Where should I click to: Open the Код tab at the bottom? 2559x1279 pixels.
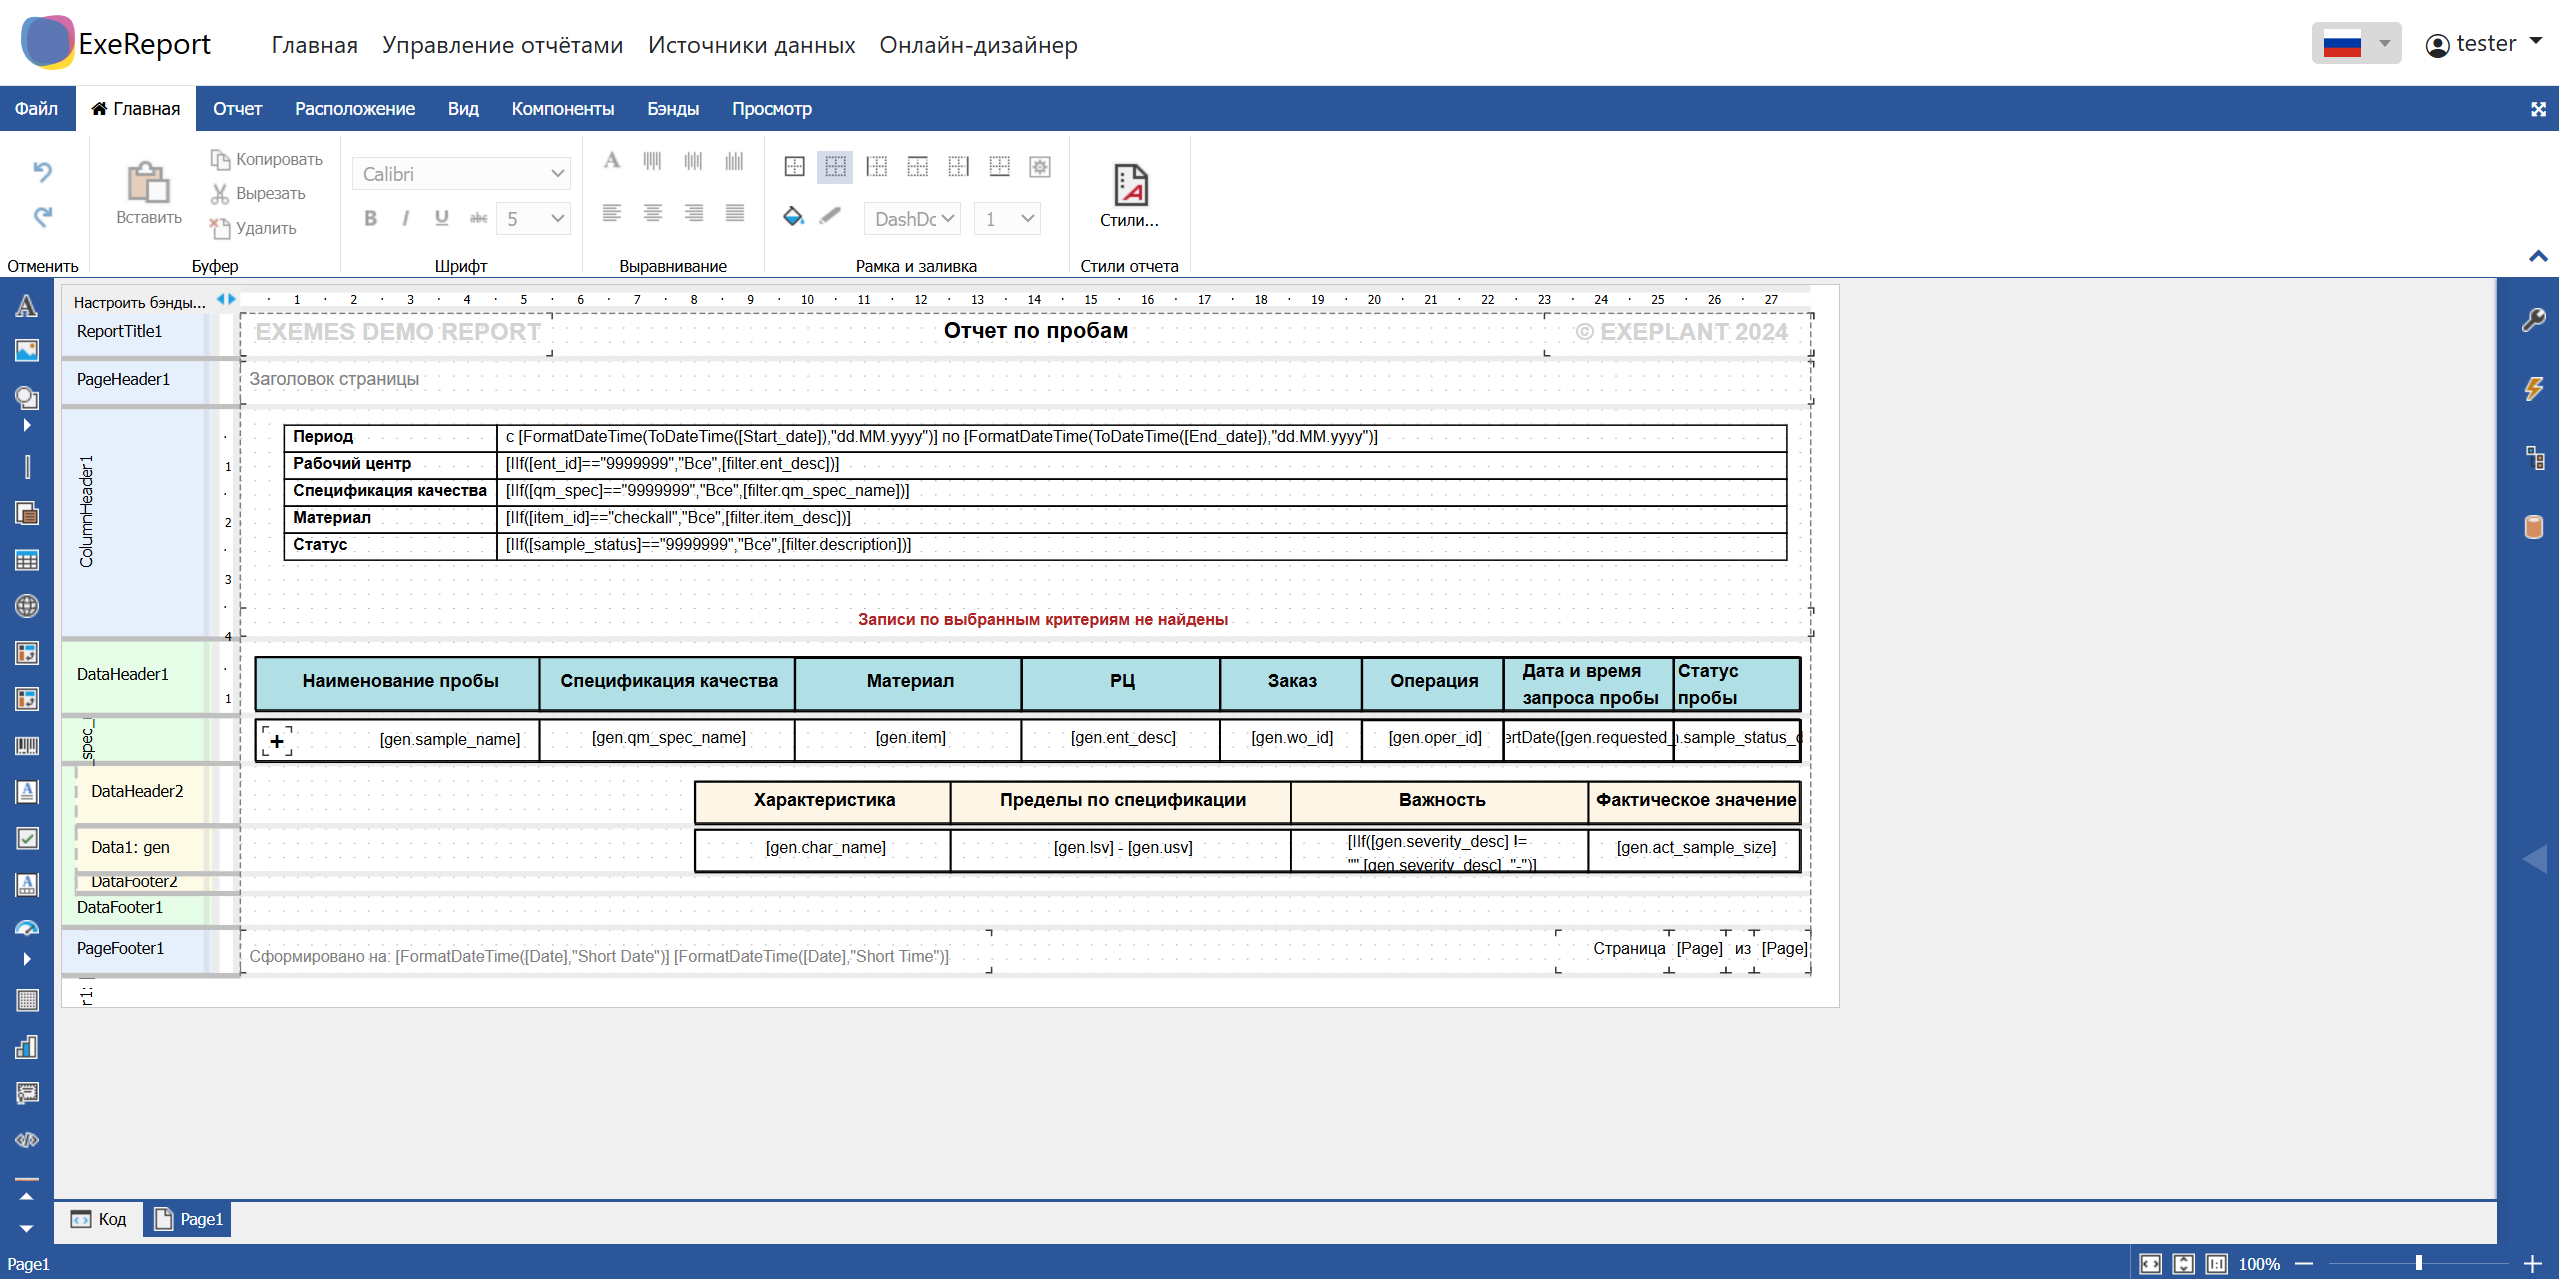(98, 1219)
